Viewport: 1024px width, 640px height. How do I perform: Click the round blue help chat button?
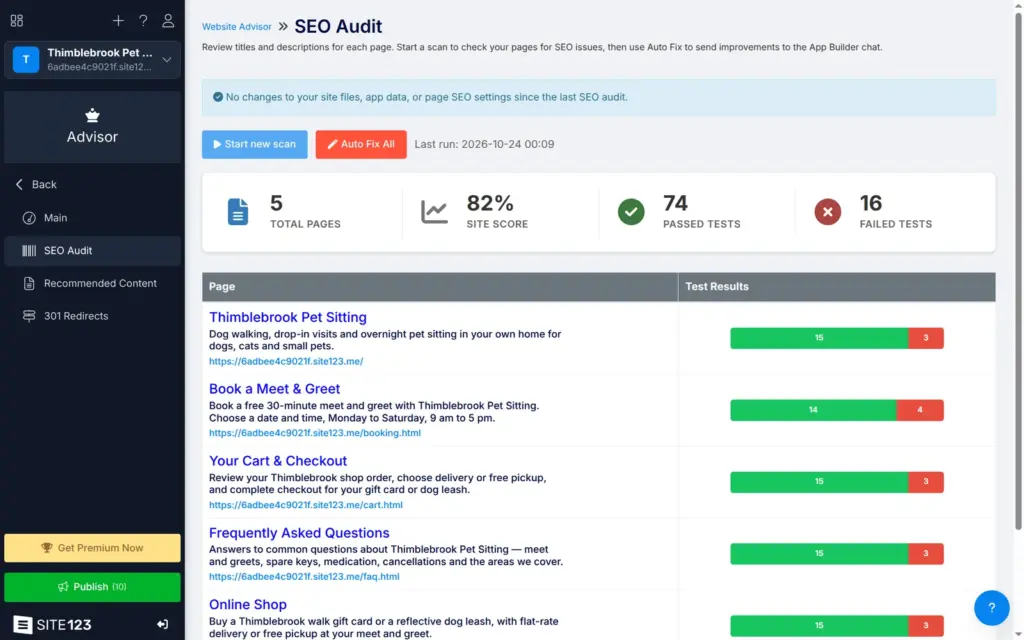991,608
